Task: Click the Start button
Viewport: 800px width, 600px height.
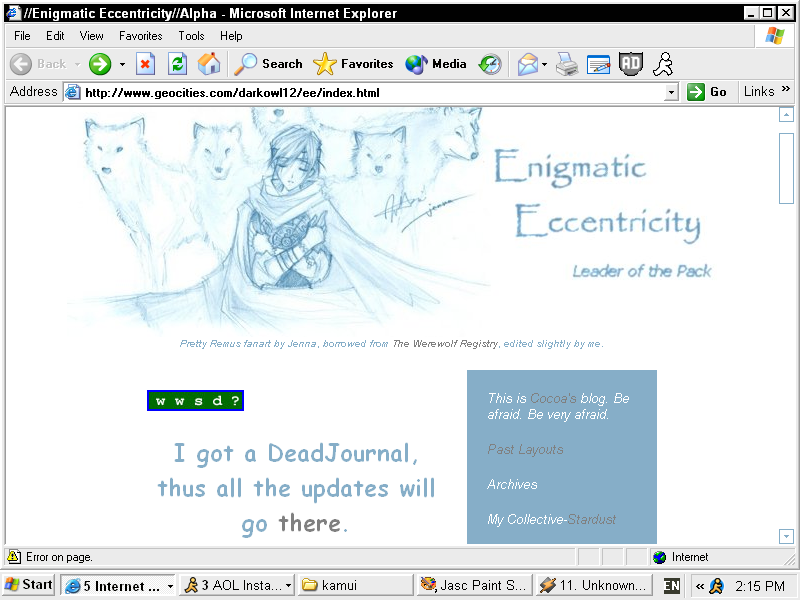Action: [x=29, y=585]
